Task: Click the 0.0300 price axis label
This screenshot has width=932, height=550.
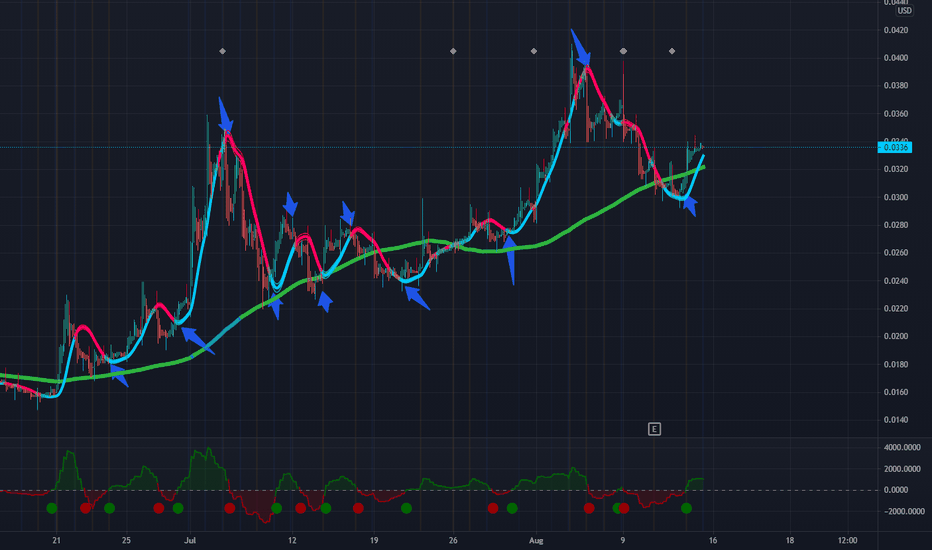Action: (x=896, y=197)
